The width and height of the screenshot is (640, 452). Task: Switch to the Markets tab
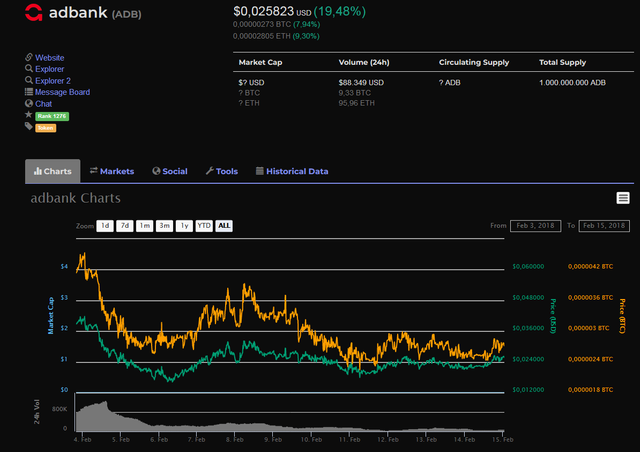(x=112, y=171)
